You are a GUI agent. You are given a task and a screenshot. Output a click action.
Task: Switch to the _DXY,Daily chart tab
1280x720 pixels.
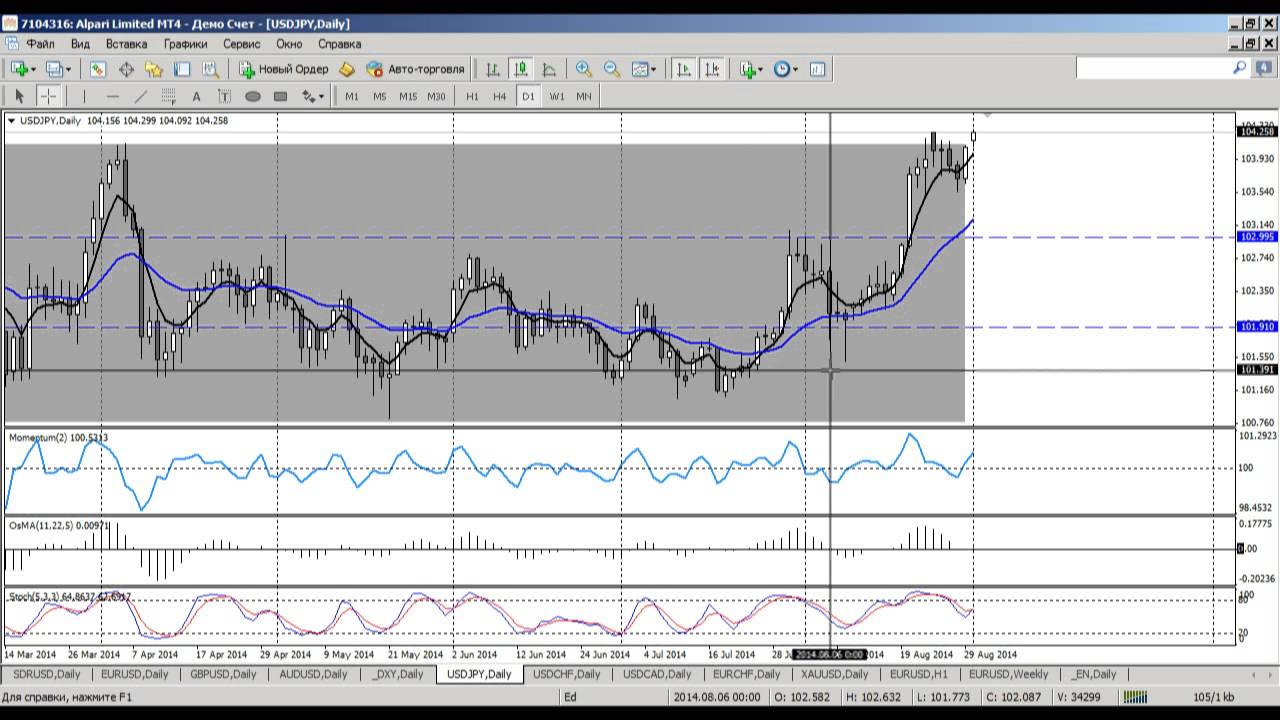(x=397, y=674)
